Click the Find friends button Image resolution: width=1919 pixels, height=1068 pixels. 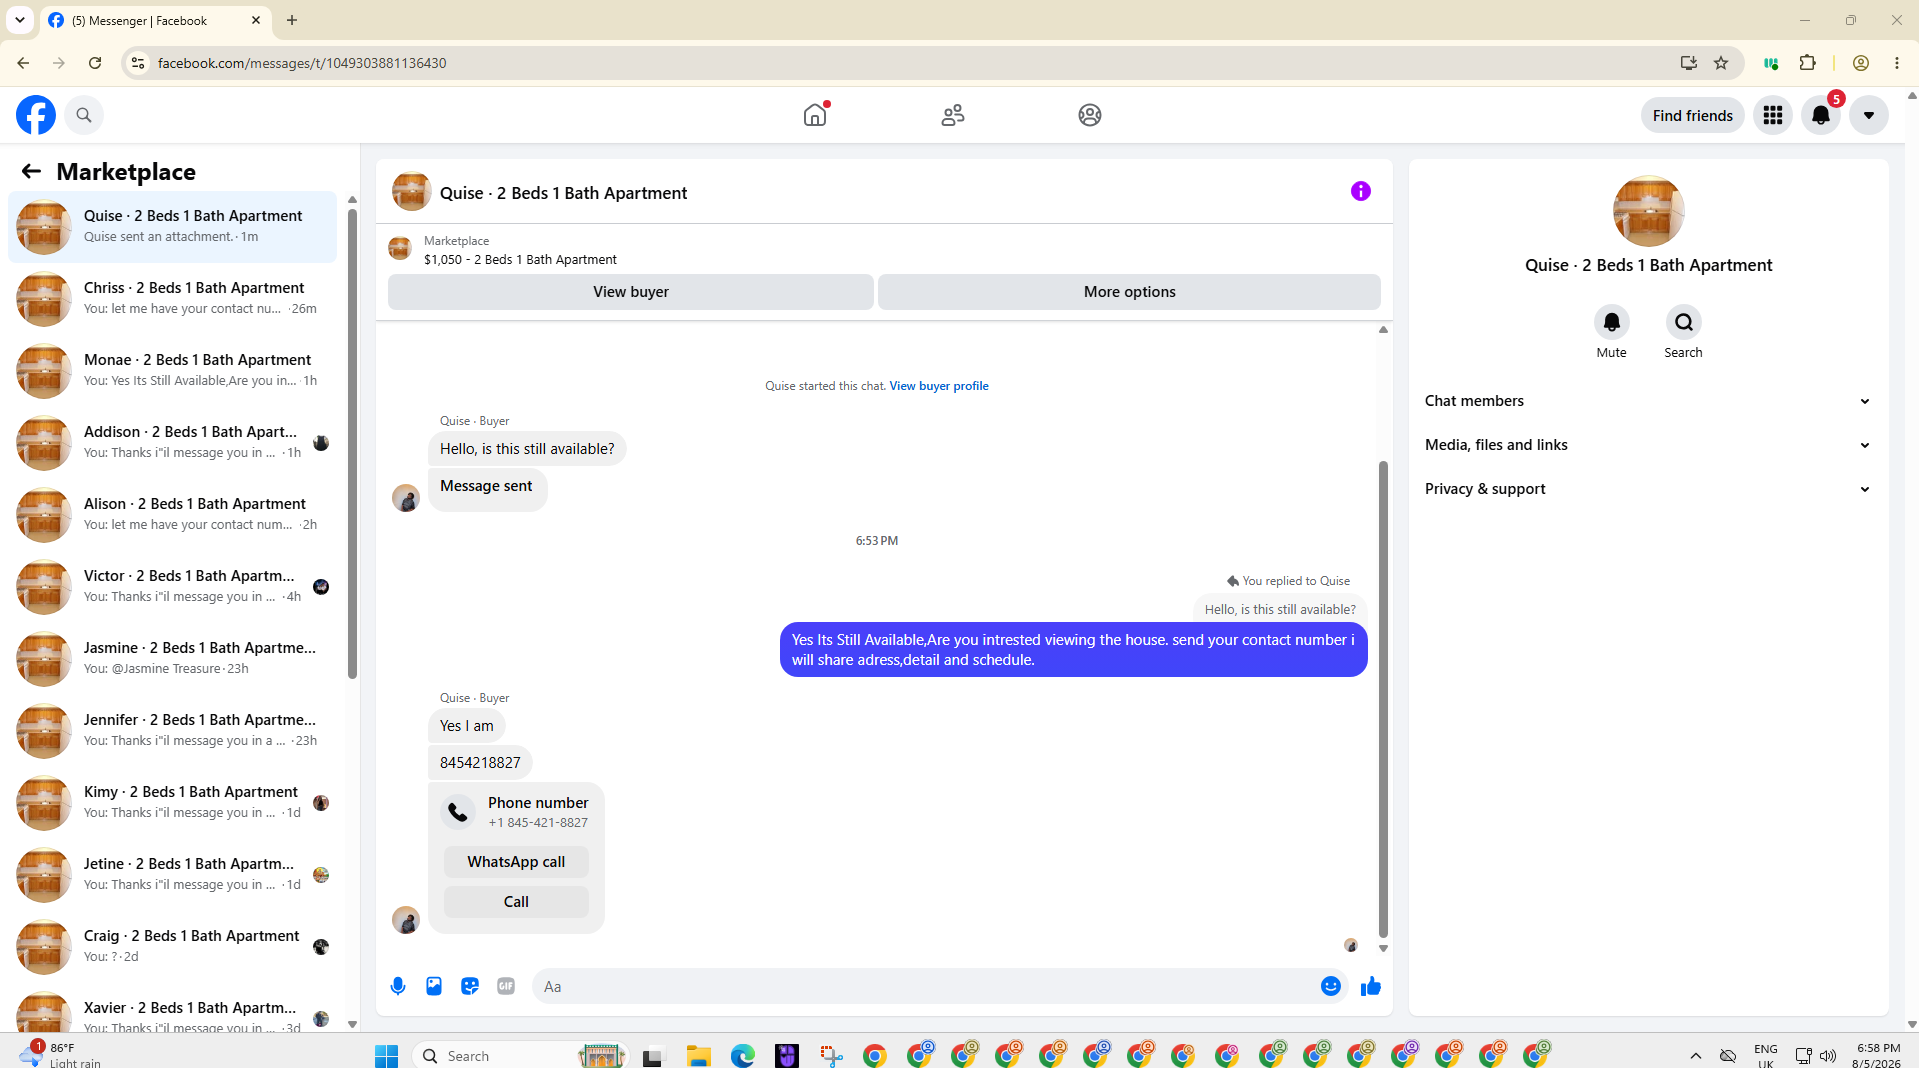1693,115
